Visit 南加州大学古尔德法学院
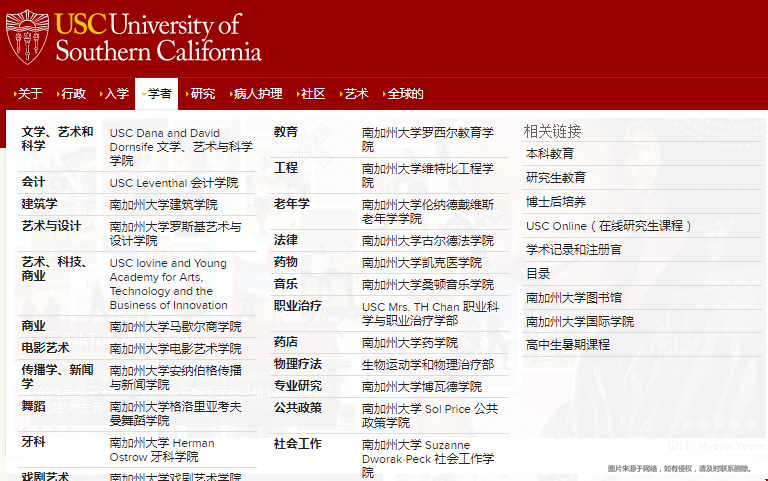The width and height of the screenshot is (768, 481). click(428, 240)
